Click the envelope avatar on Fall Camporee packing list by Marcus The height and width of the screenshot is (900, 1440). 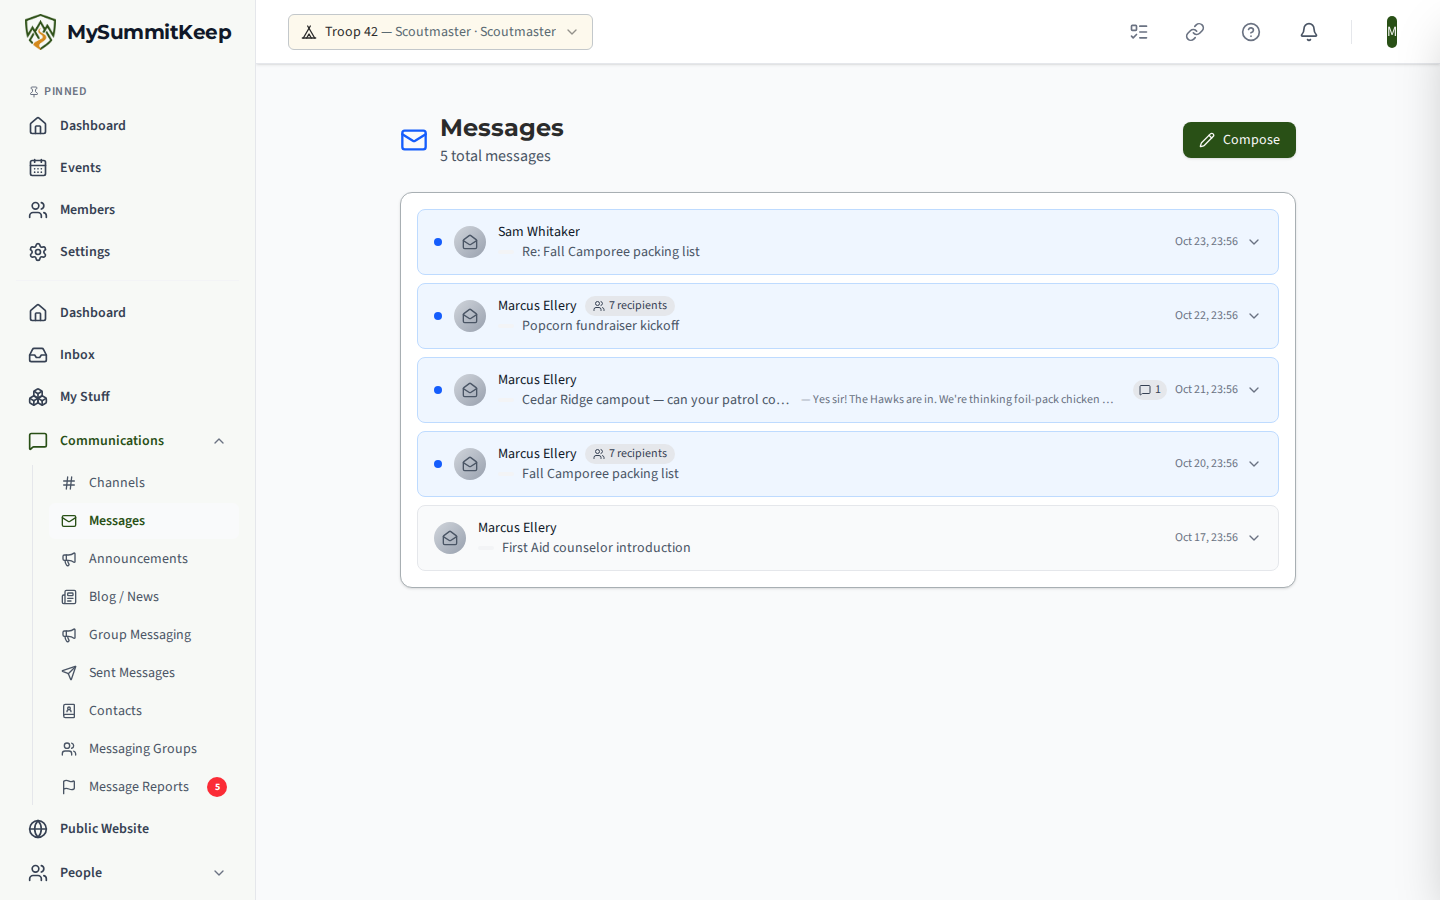coord(470,464)
